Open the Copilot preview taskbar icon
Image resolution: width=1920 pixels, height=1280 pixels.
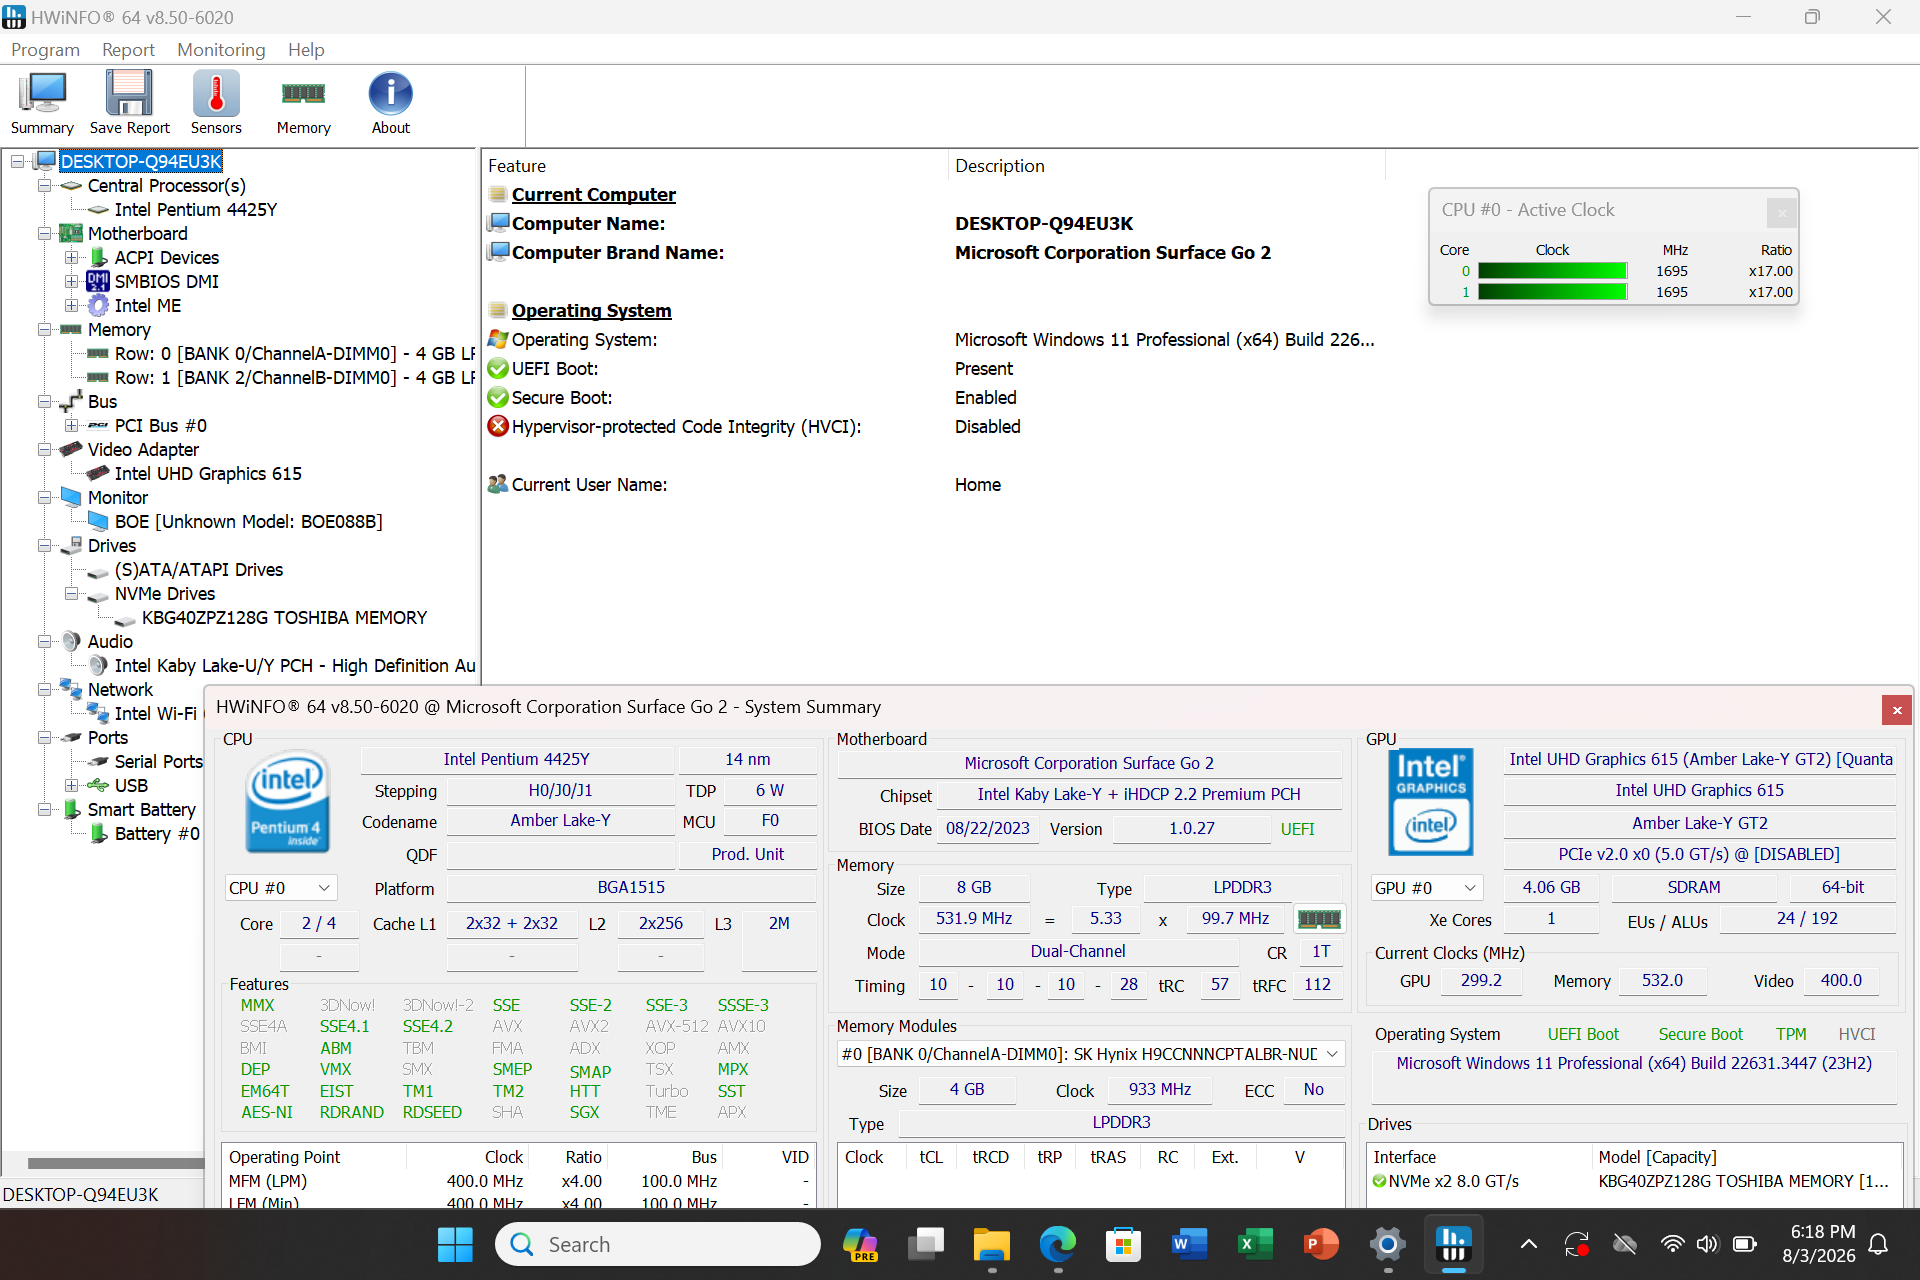pos(859,1244)
